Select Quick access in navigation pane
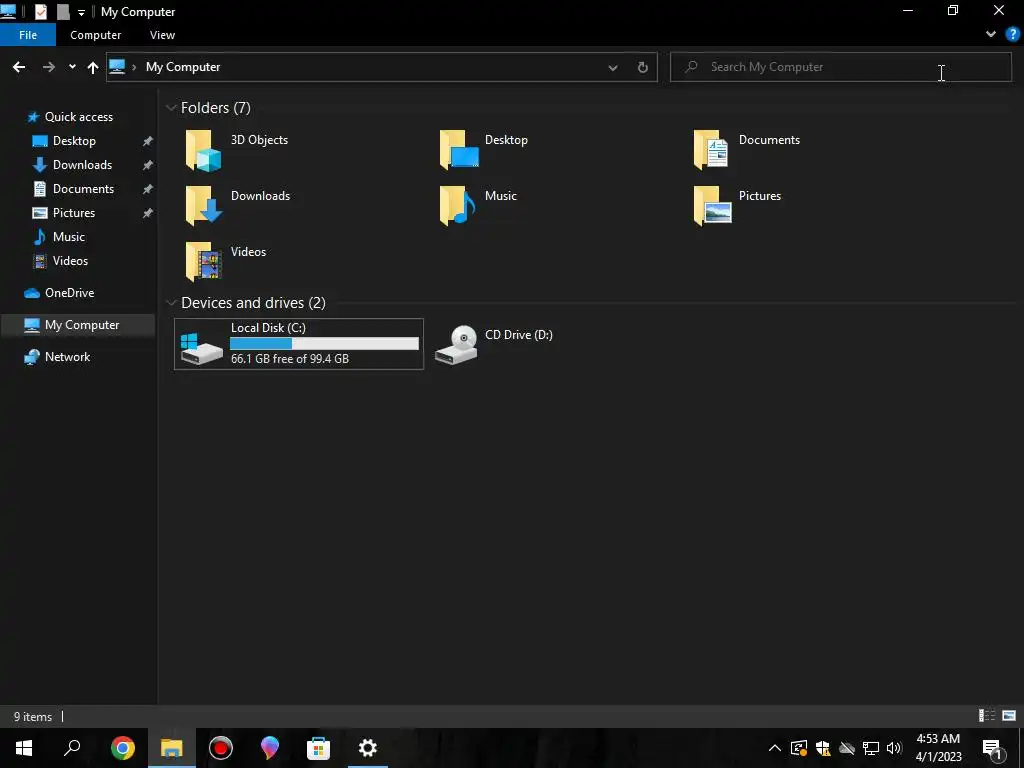1024x768 pixels. point(78,117)
